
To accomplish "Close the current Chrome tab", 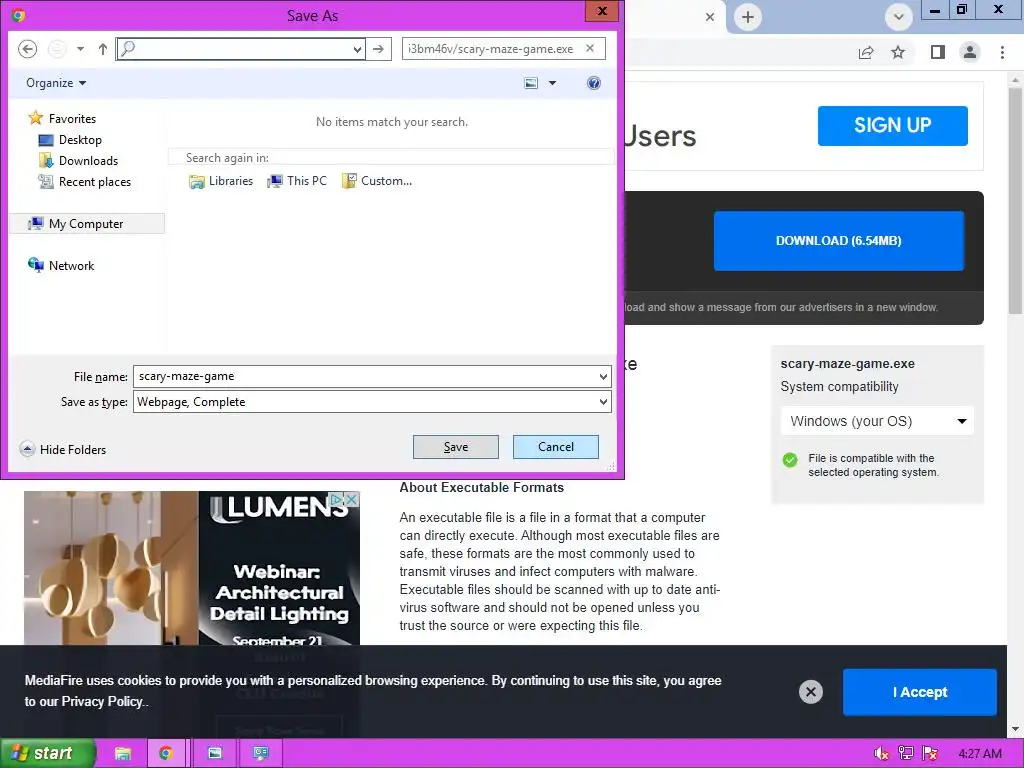I will pos(710,17).
